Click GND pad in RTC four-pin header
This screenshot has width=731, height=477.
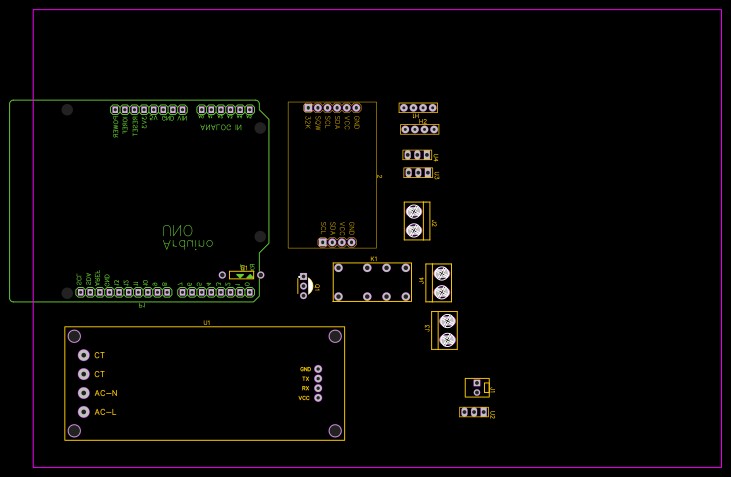352,242
